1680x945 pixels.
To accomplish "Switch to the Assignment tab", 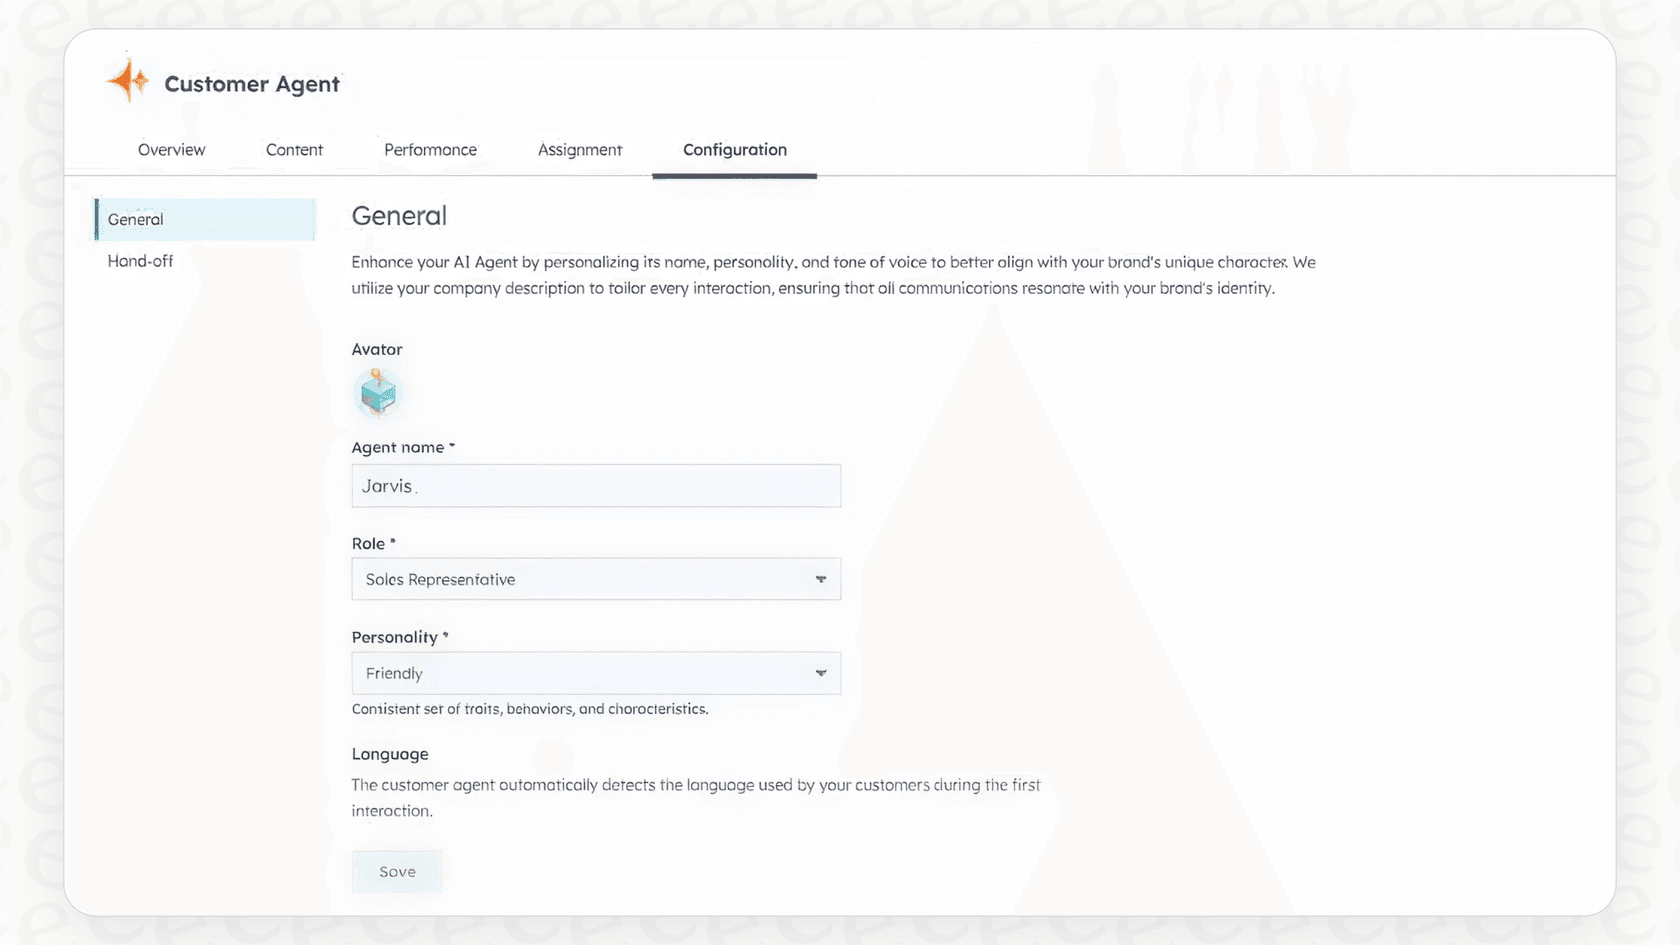I will [x=579, y=149].
